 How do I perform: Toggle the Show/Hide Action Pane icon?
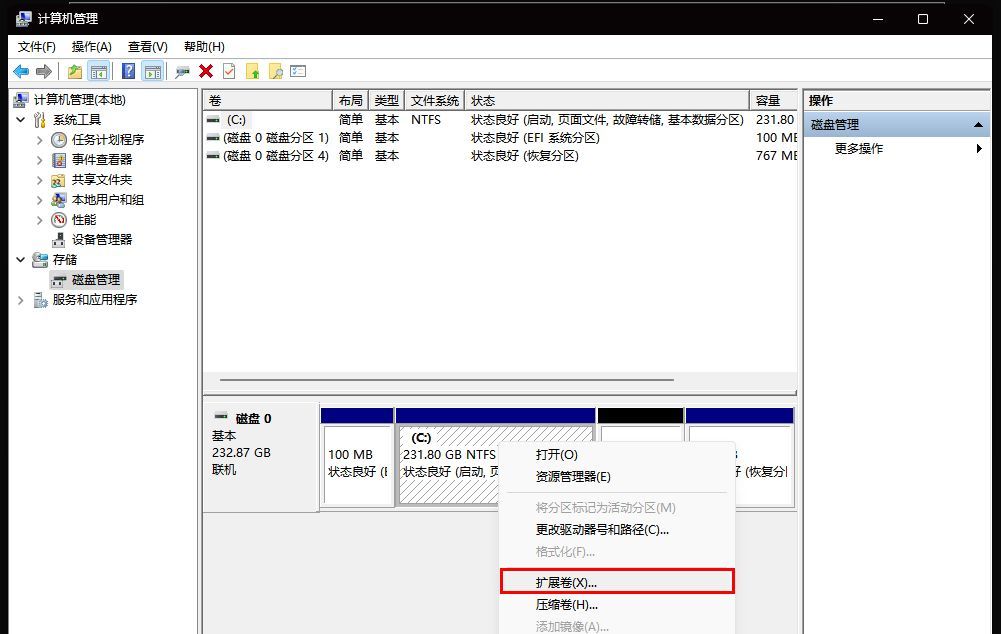(153, 72)
